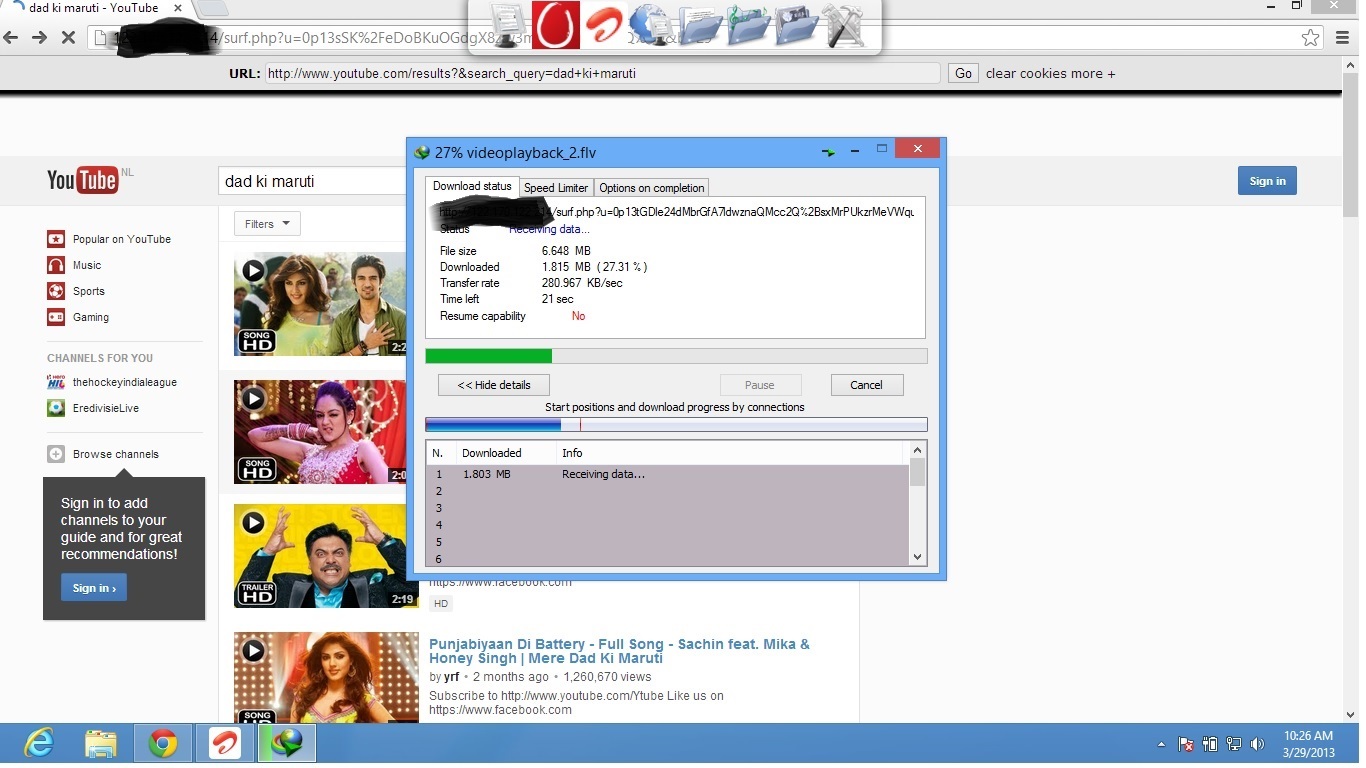This screenshot has height=768, width=1366.
Task: Launch the red circle app in the dock
Action: click(x=555, y=26)
